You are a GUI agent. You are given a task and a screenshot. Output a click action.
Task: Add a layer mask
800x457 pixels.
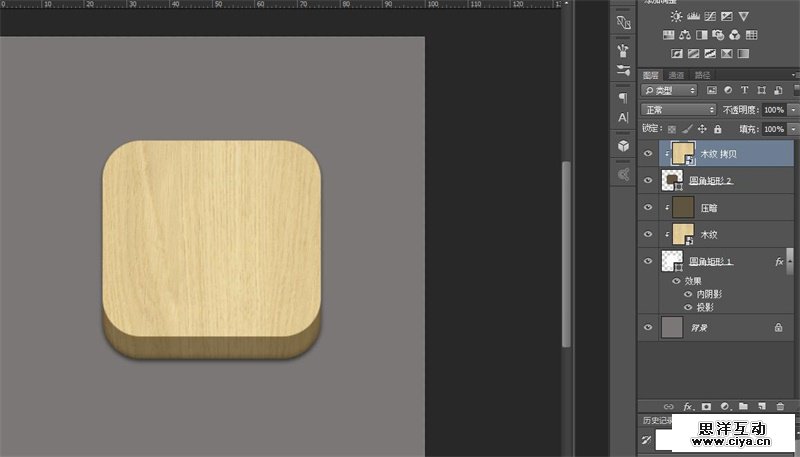click(x=706, y=407)
